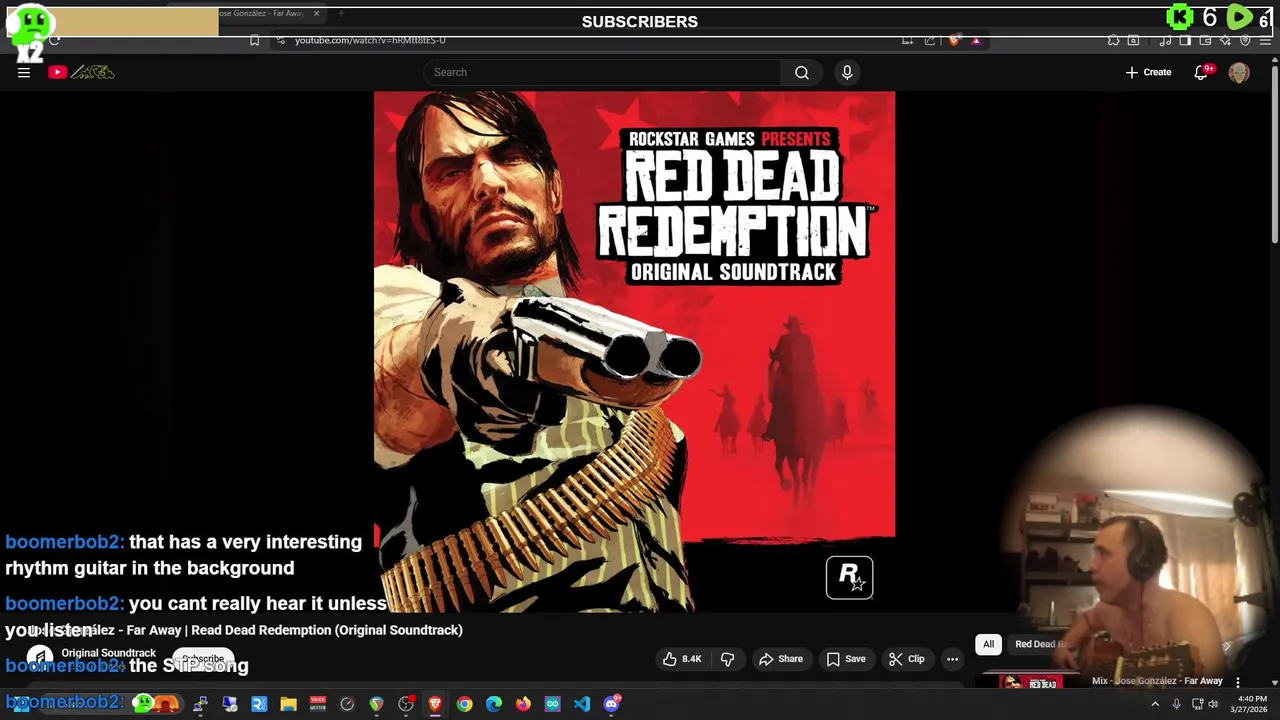This screenshot has width=1280, height=720.
Task: Run search with magnifier button
Action: click(802, 72)
